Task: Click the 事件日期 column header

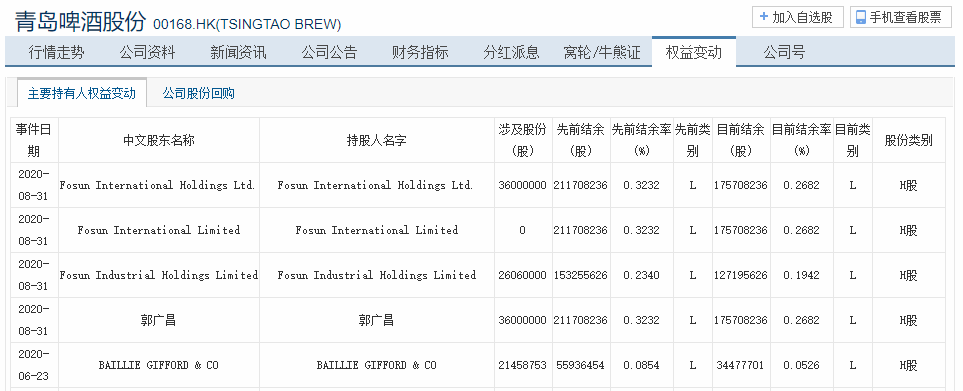Action: point(34,140)
